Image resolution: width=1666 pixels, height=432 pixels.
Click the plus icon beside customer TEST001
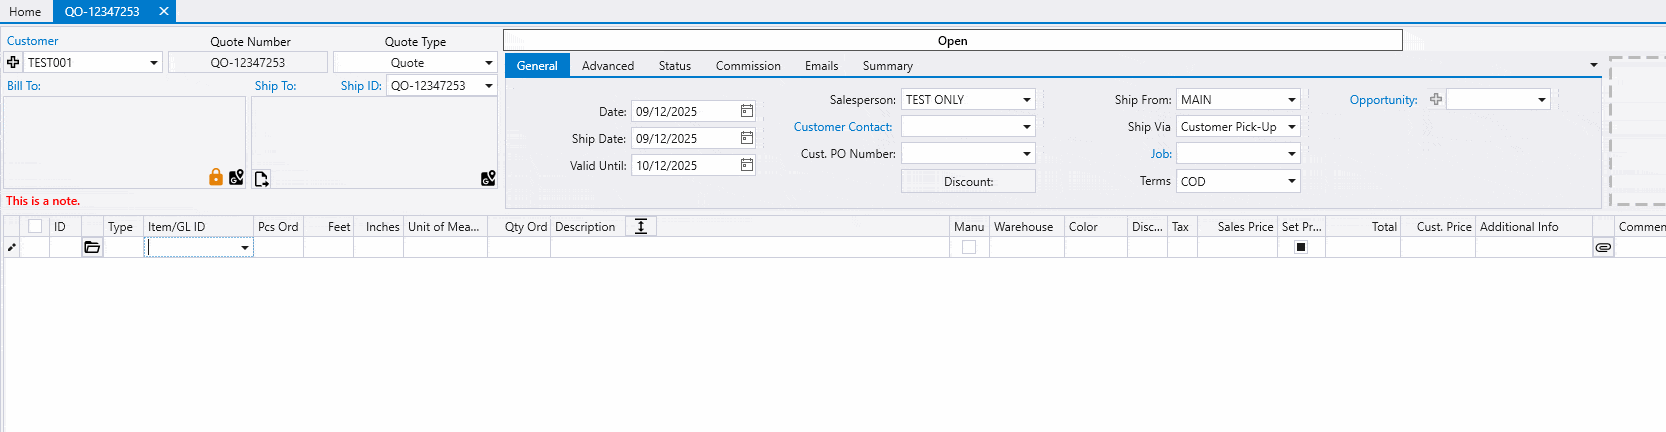point(13,62)
